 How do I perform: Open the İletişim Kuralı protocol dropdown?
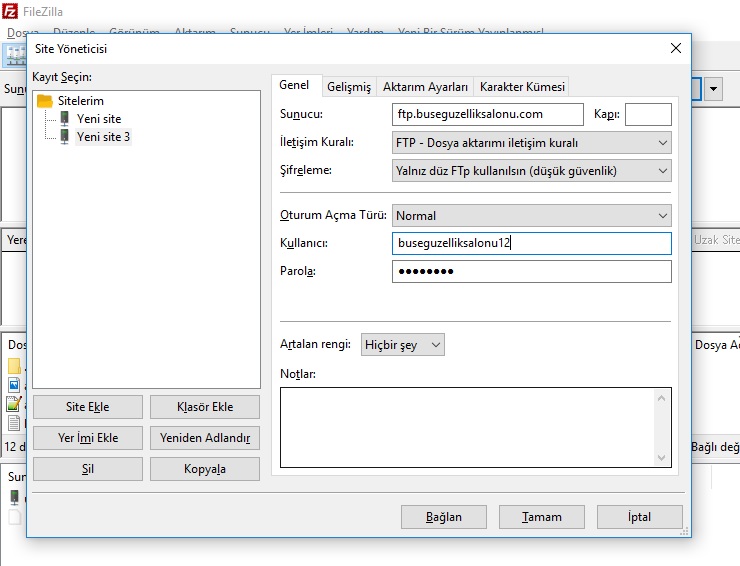coord(531,143)
